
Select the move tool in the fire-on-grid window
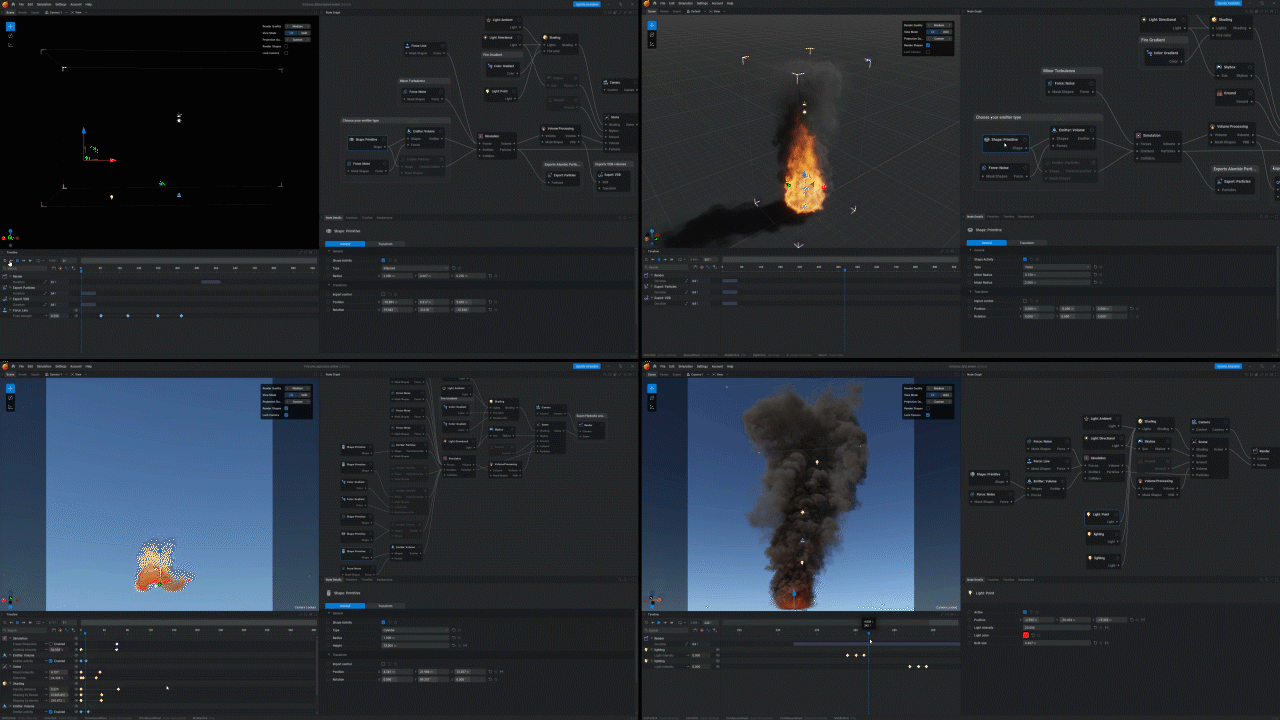pyautogui.click(x=651, y=26)
